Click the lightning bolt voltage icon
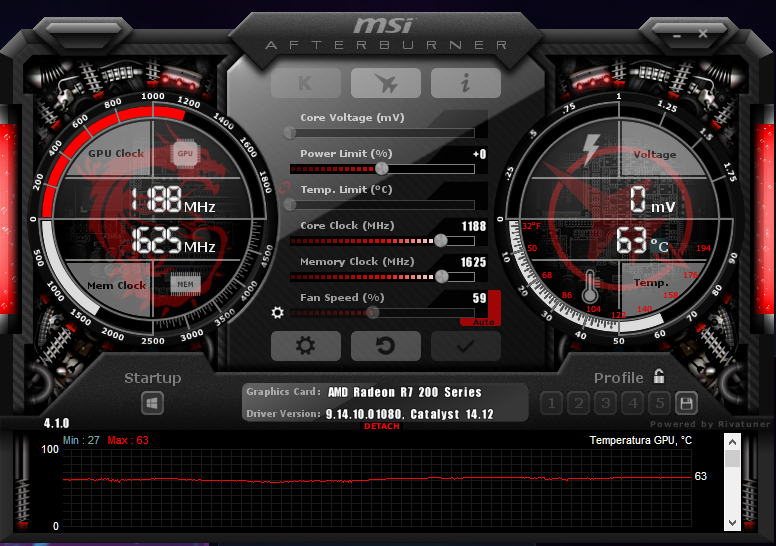Image resolution: width=776 pixels, height=546 pixels. 590,148
